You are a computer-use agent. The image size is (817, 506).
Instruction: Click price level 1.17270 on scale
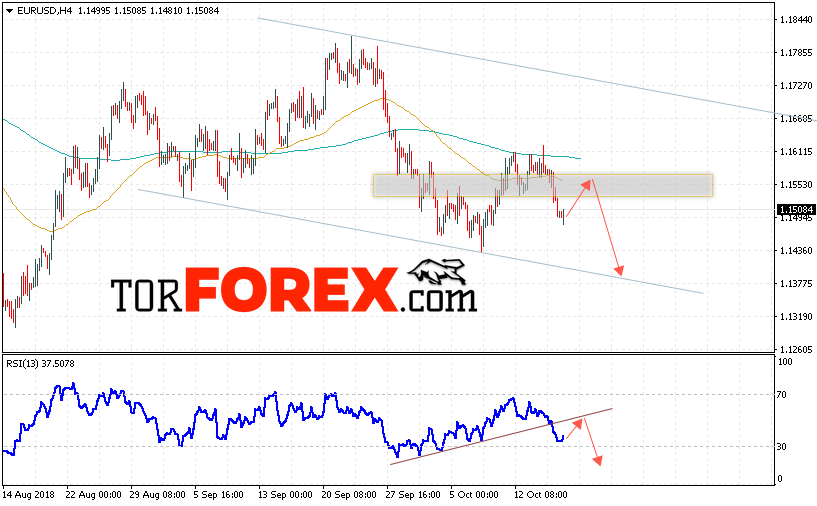pyautogui.click(x=796, y=85)
